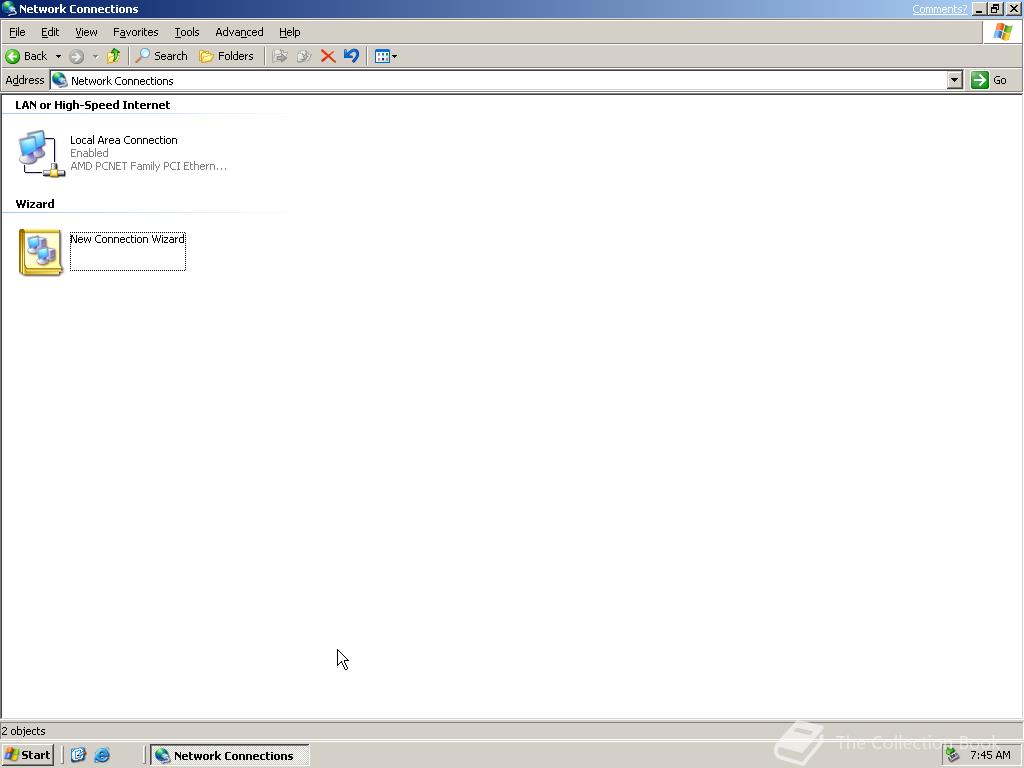Click the network tray icon
The width and height of the screenshot is (1024, 768).
(953, 755)
